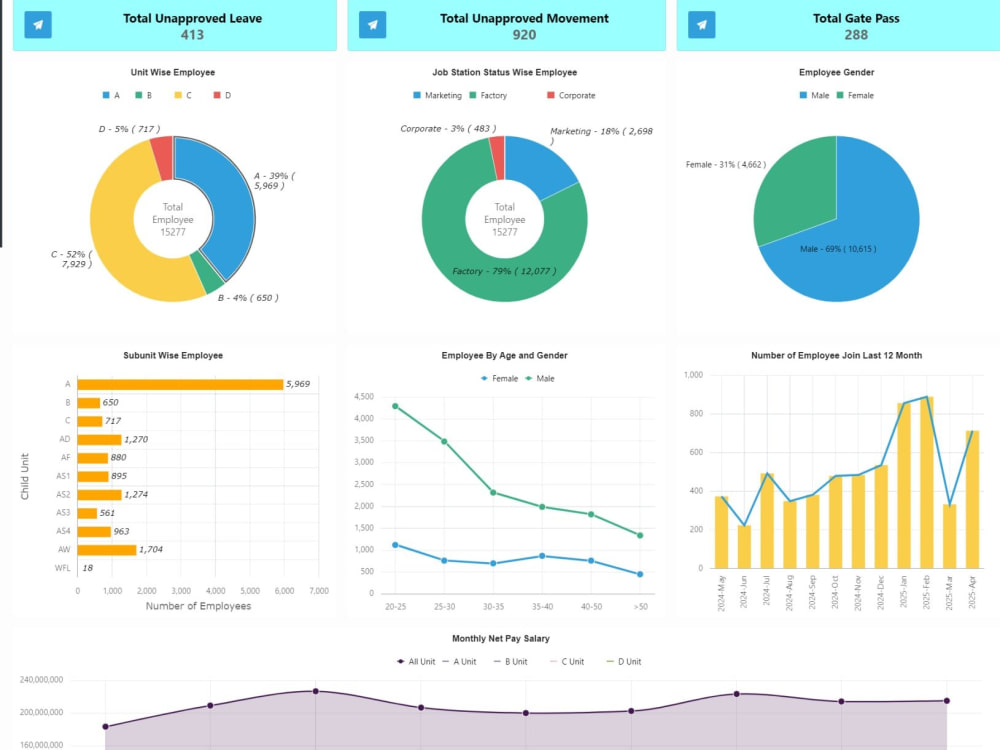Toggle Male series in Age and Gender chart
Image resolution: width=1000 pixels, height=750 pixels.
coord(540,378)
